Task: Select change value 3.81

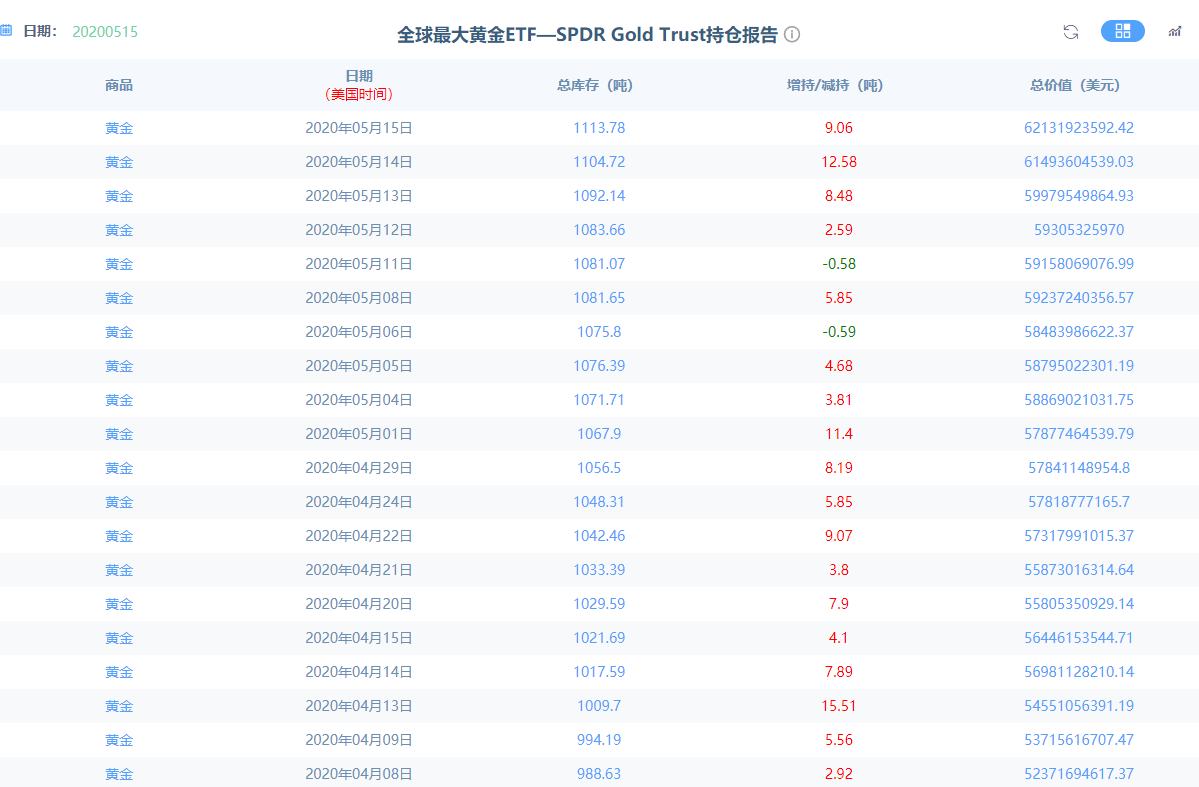Action: (839, 400)
